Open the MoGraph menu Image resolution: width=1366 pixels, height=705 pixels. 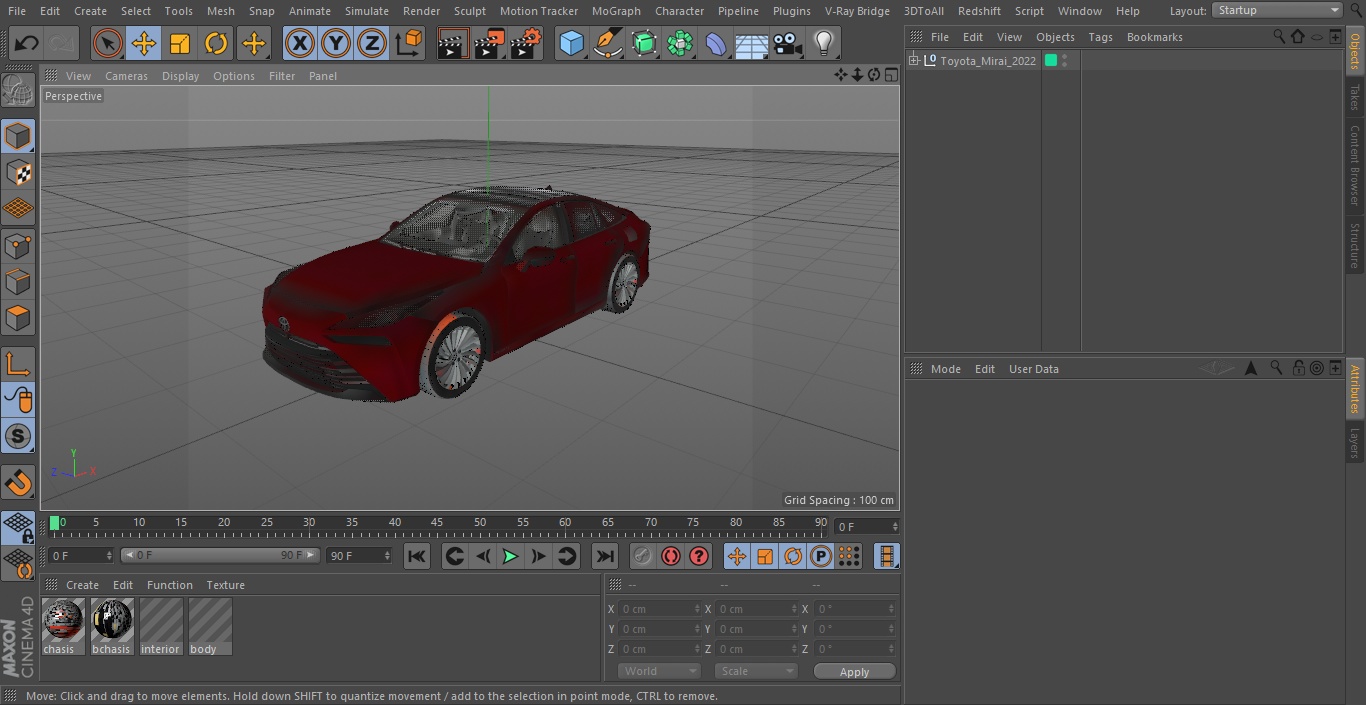tap(616, 11)
